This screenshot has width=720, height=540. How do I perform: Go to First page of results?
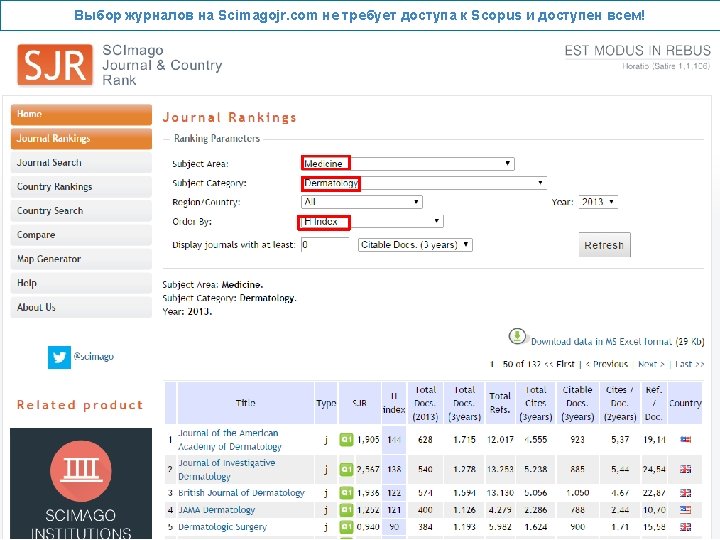tap(560, 364)
